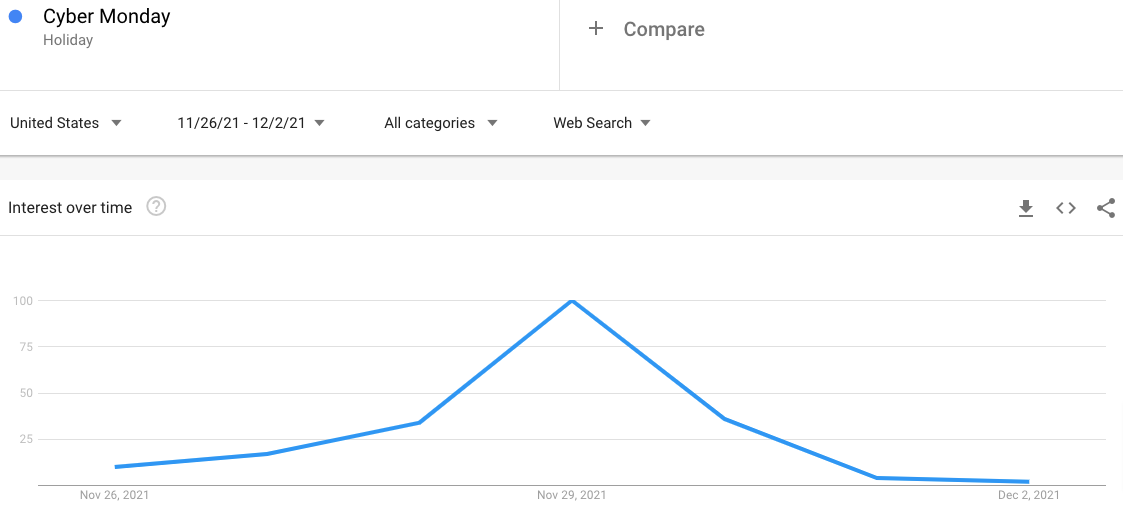This screenshot has width=1123, height=510.
Task: Click the Nov 29, 2021 axis label
Action: click(x=572, y=495)
